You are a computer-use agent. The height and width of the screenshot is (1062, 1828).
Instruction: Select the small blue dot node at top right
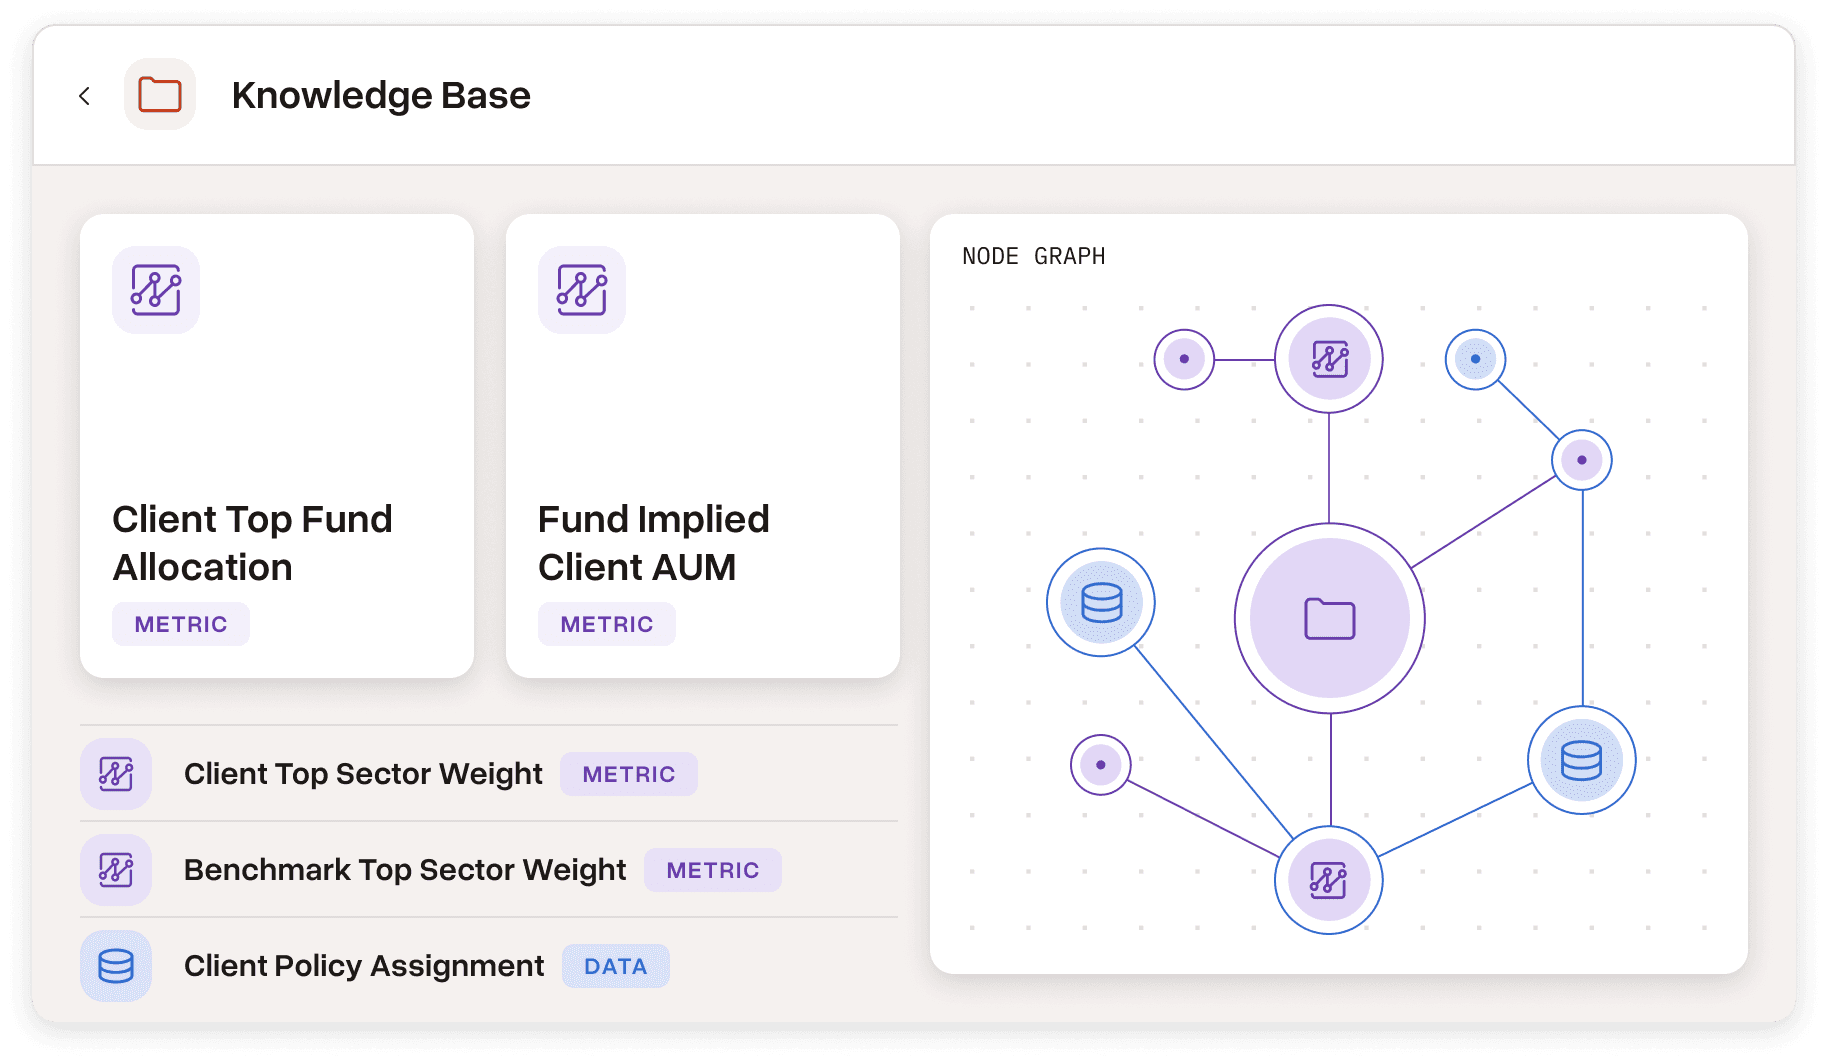[x=1475, y=359]
